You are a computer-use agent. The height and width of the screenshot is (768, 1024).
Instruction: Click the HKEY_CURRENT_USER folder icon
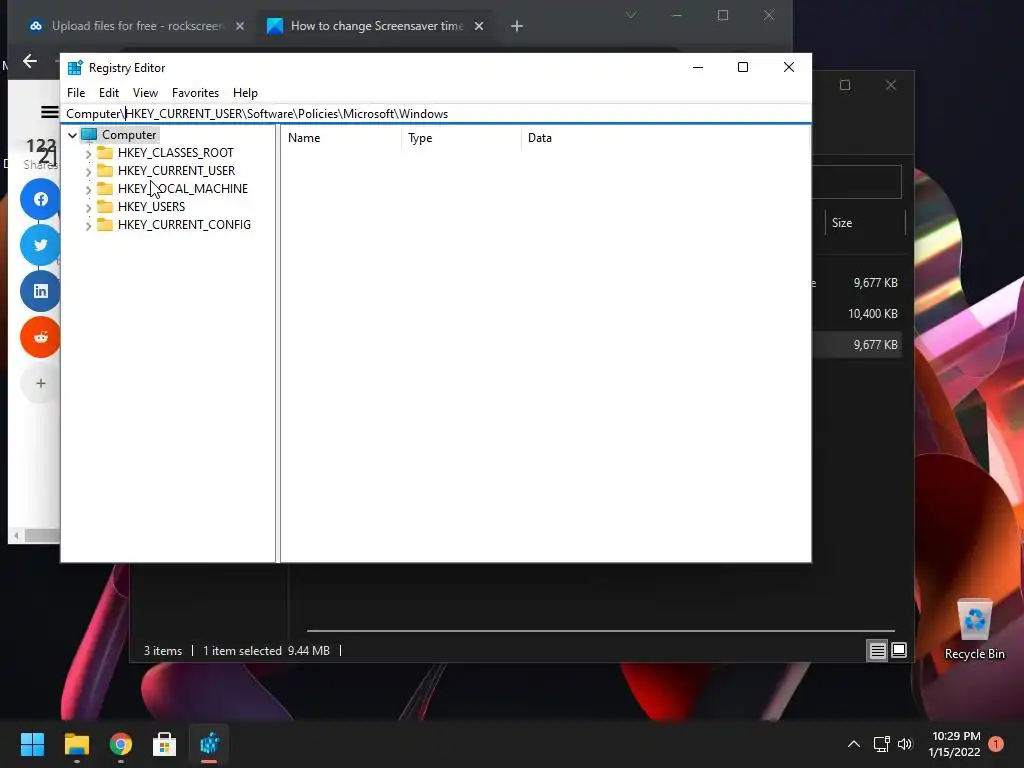point(104,170)
